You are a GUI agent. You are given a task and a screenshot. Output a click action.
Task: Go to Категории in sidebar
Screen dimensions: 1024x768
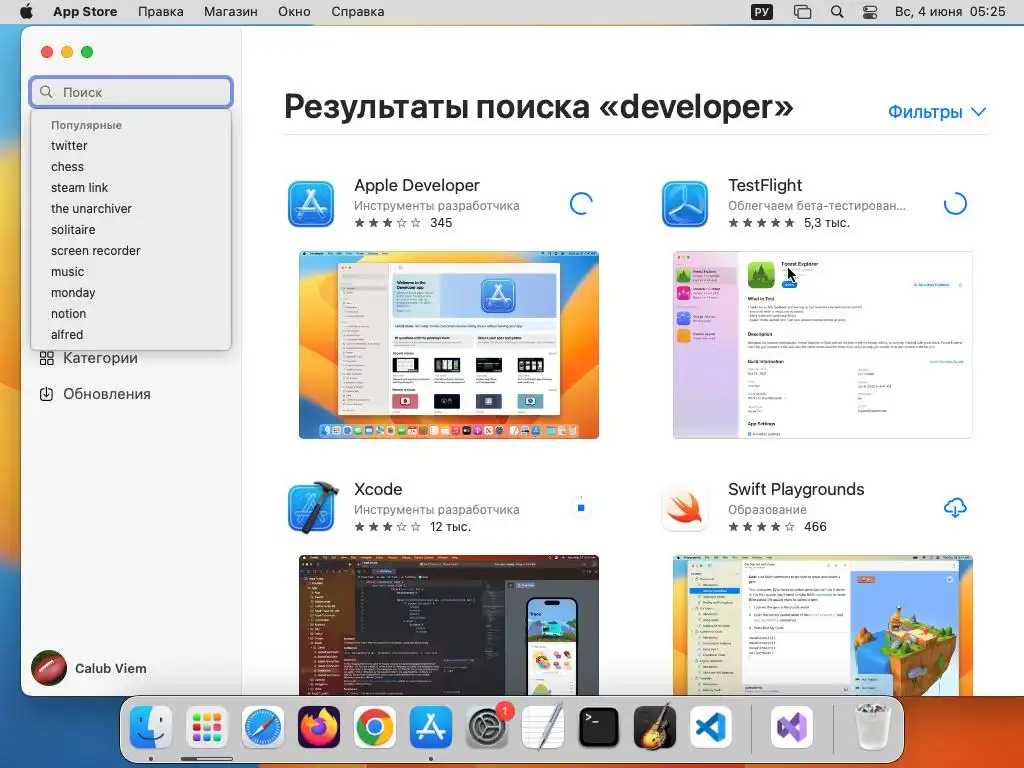tap(100, 358)
